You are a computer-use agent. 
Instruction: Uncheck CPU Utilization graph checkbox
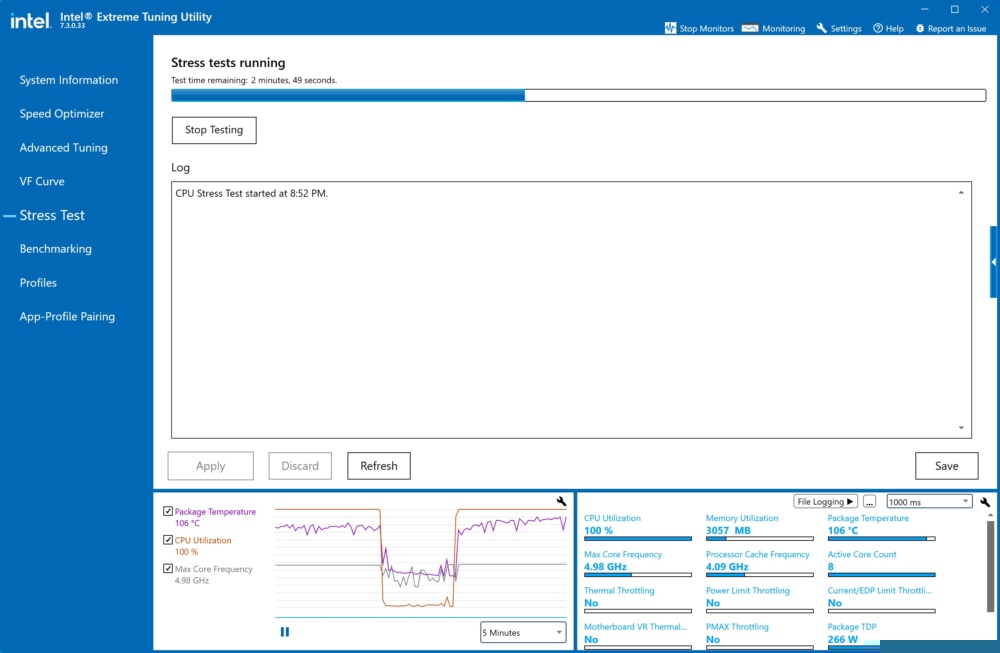click(x=168, y=539)
